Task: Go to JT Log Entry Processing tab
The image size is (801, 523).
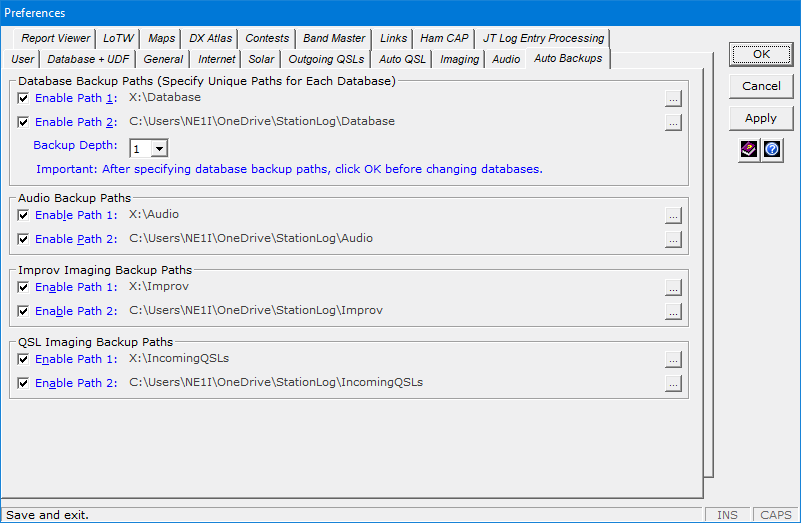Action: pos(543,38)
